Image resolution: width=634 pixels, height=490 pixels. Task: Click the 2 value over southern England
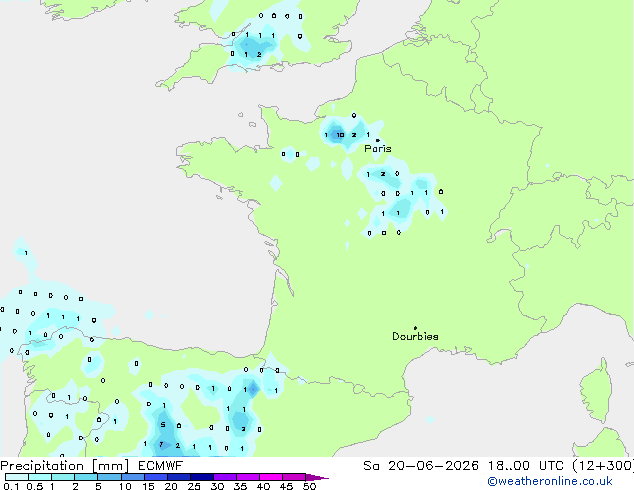[x=259, y=55]
